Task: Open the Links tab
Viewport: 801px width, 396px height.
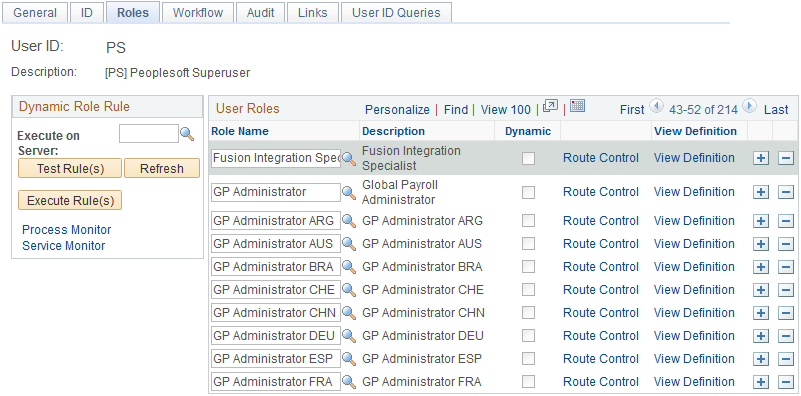Action: (313, 13)
